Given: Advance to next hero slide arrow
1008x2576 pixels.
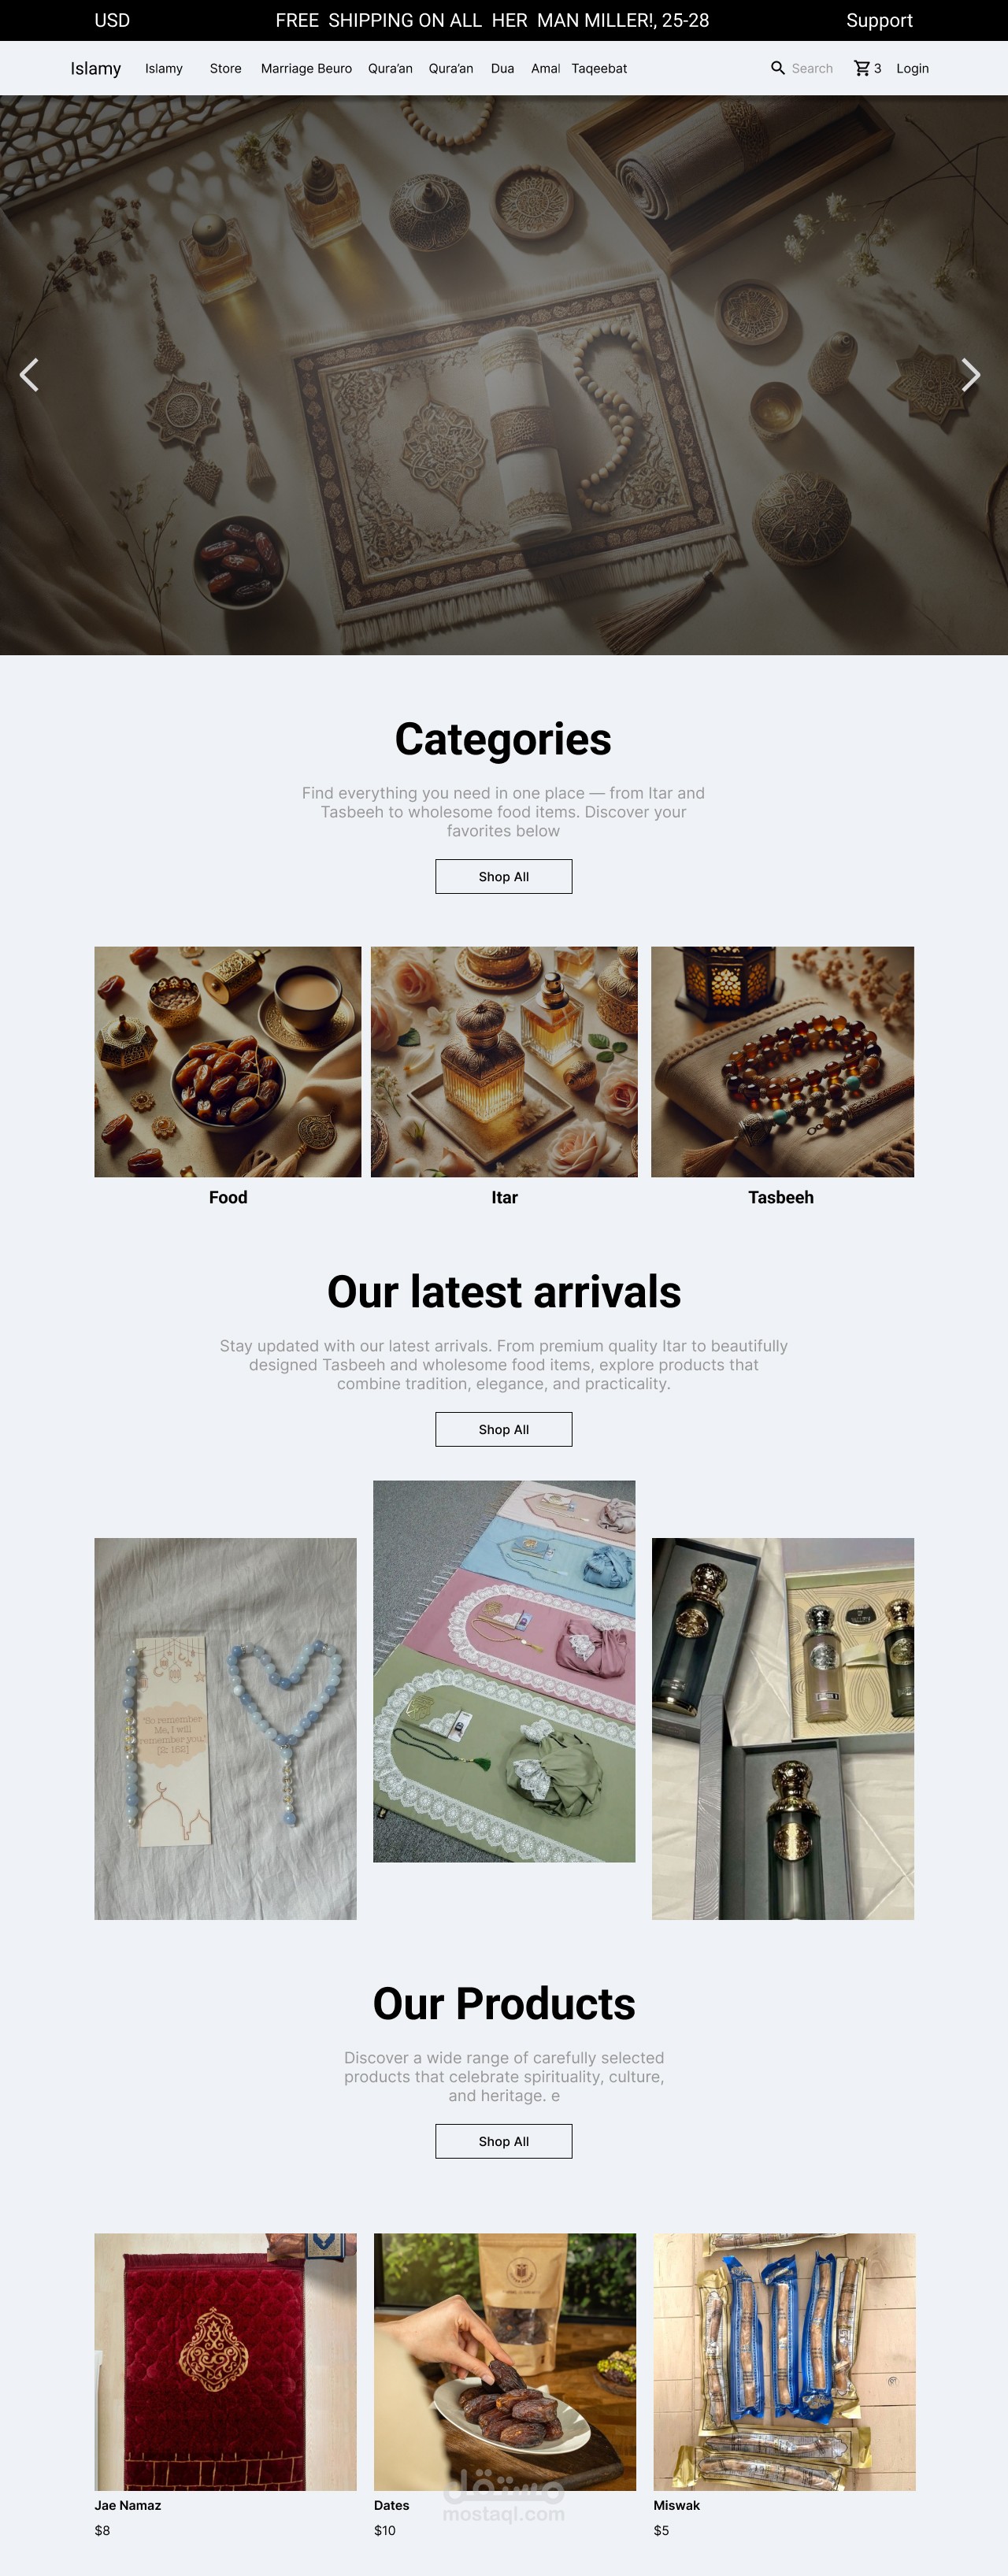Looking at the screenshot, I should pyautogui.click(x=970, y=375).
